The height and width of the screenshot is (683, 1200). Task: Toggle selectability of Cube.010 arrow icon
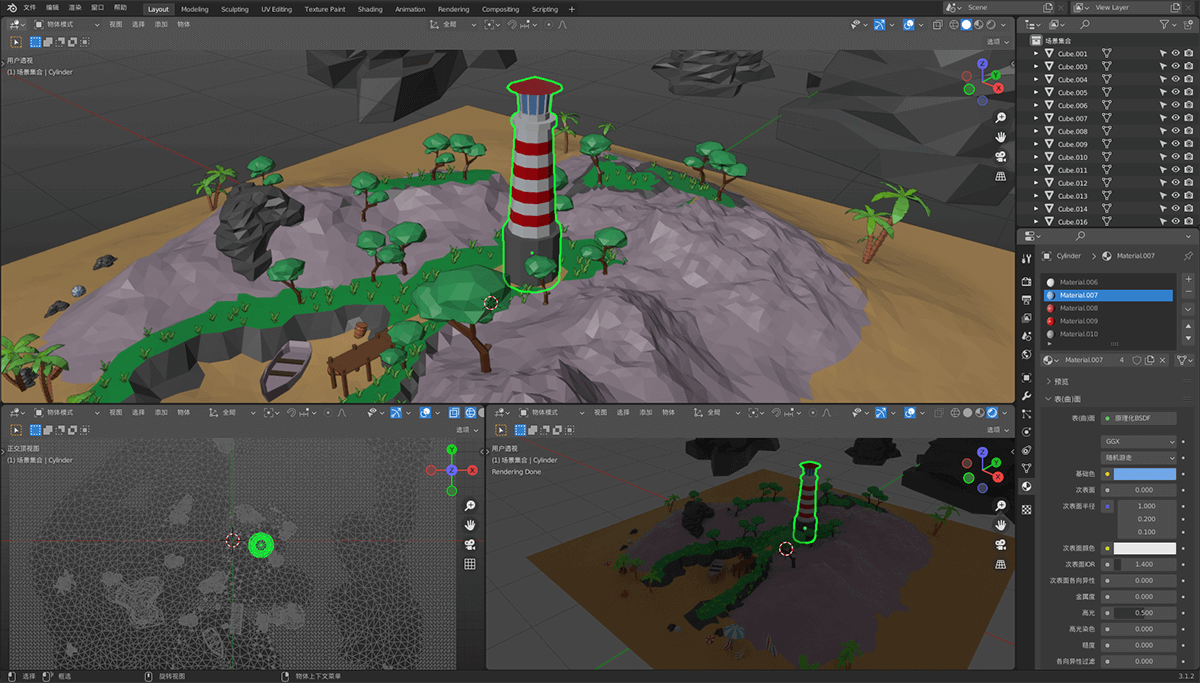1164,158
